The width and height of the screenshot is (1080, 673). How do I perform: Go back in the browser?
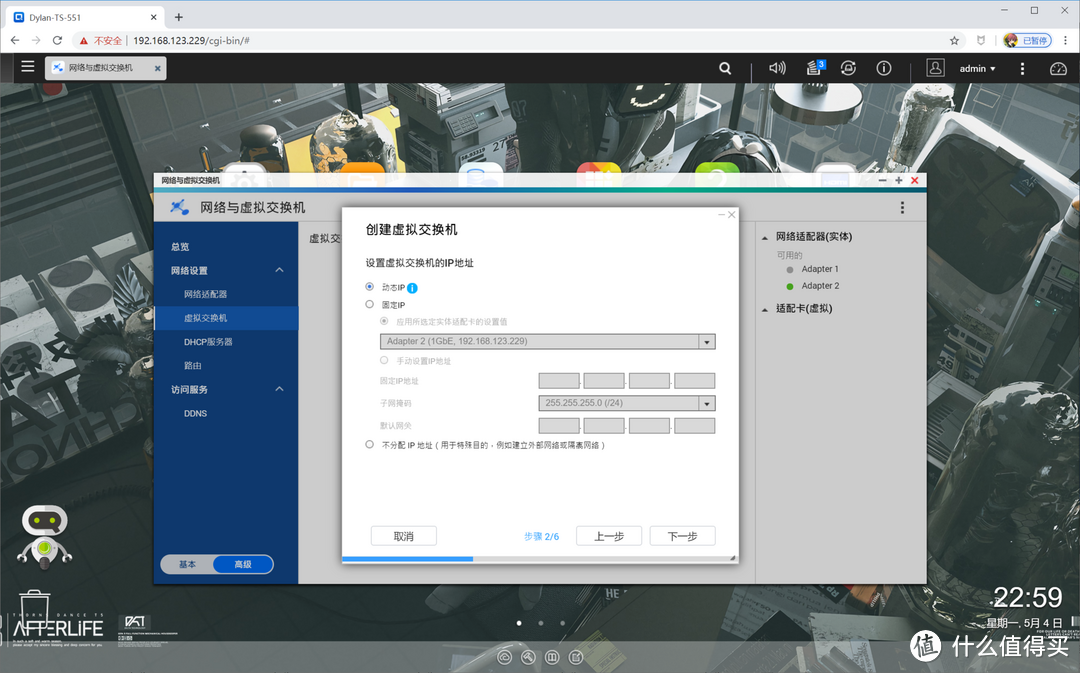(15, 41)
